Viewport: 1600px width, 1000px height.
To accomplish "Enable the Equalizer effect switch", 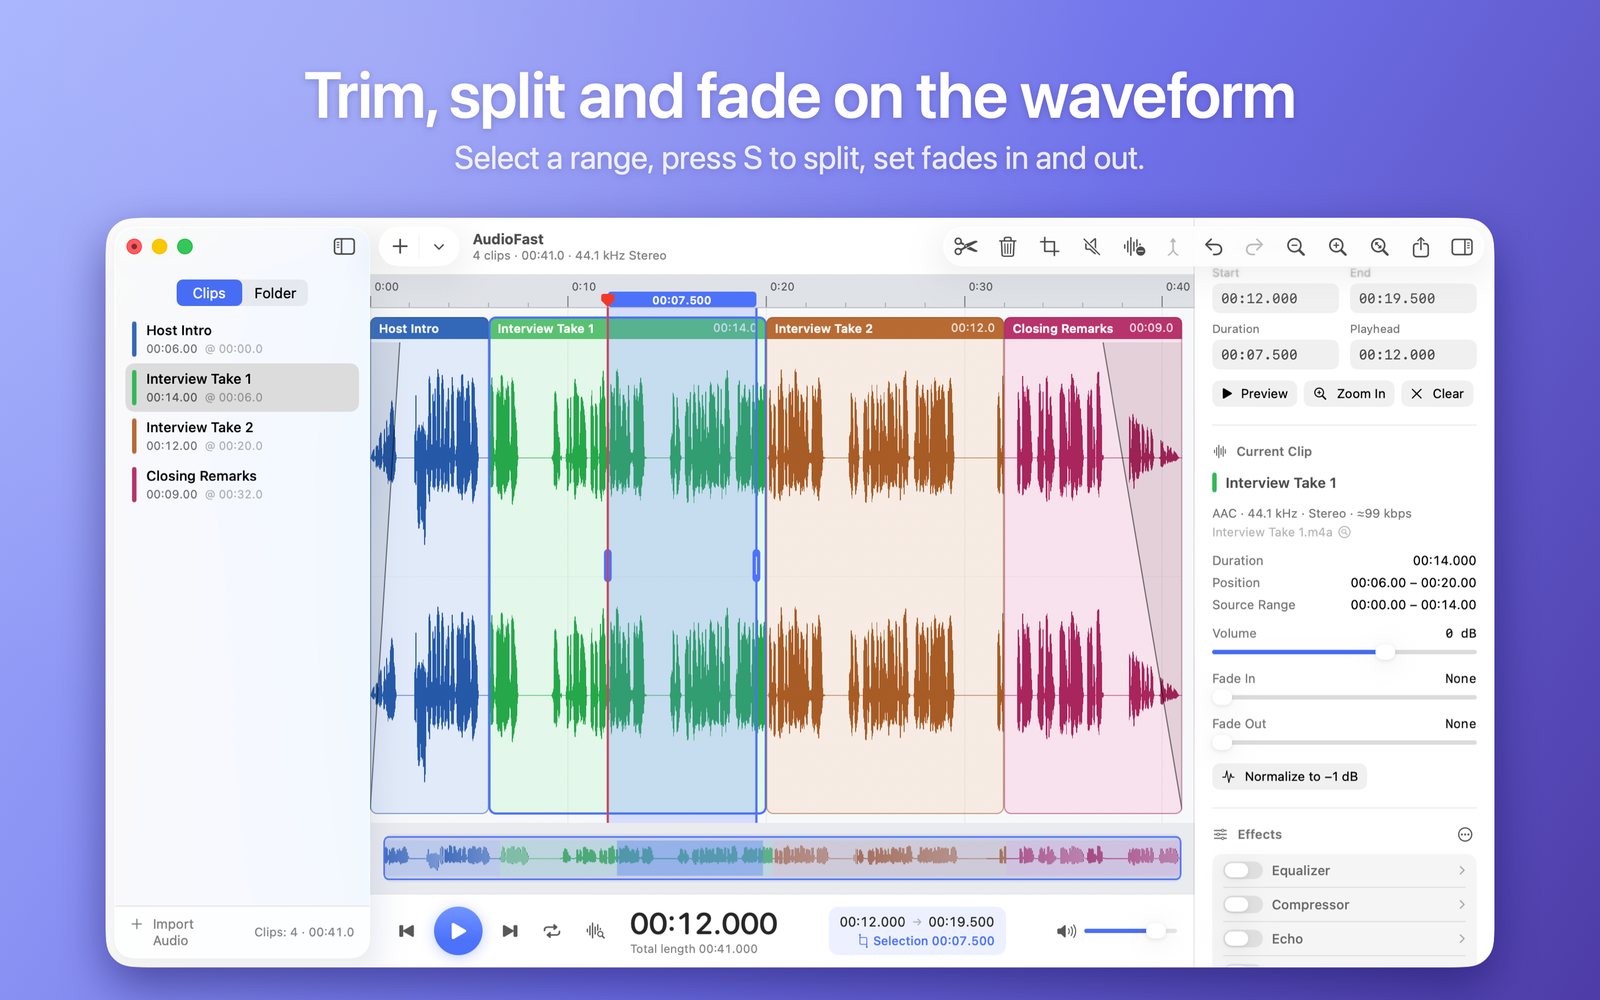I will pyautogui.click(x=1242, y=870).
